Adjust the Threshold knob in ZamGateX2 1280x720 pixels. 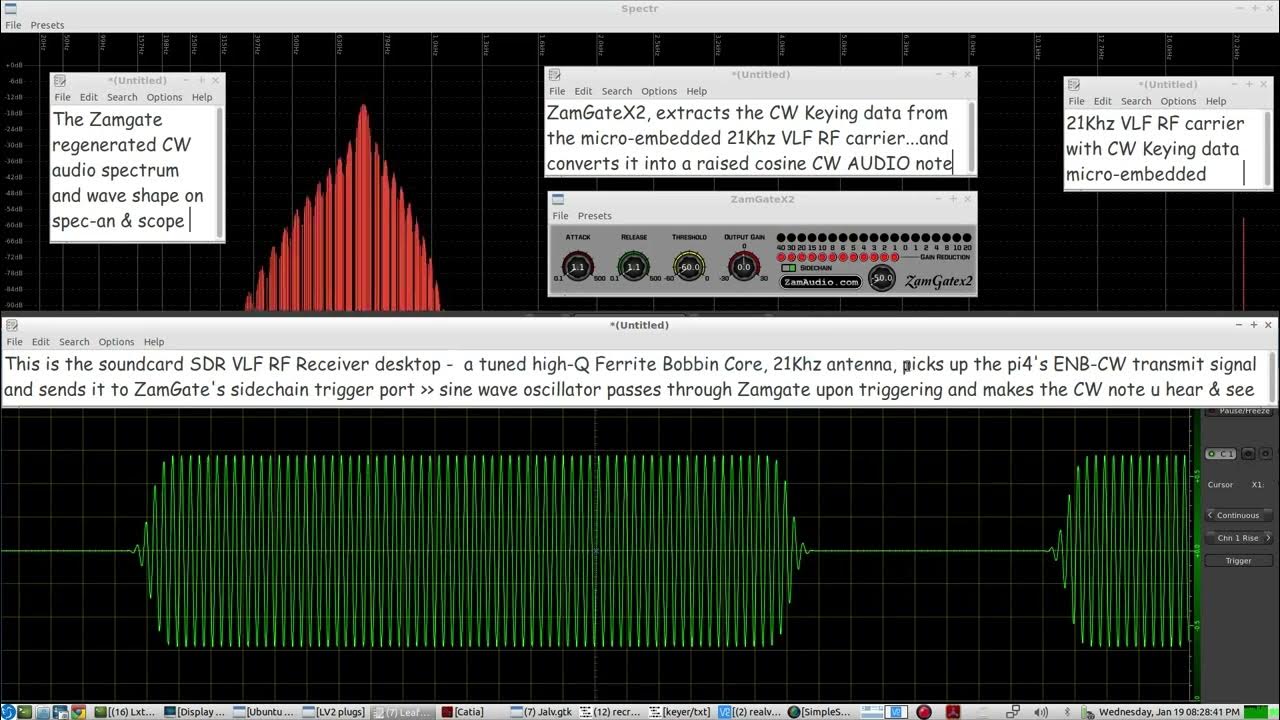click(688, 267)
